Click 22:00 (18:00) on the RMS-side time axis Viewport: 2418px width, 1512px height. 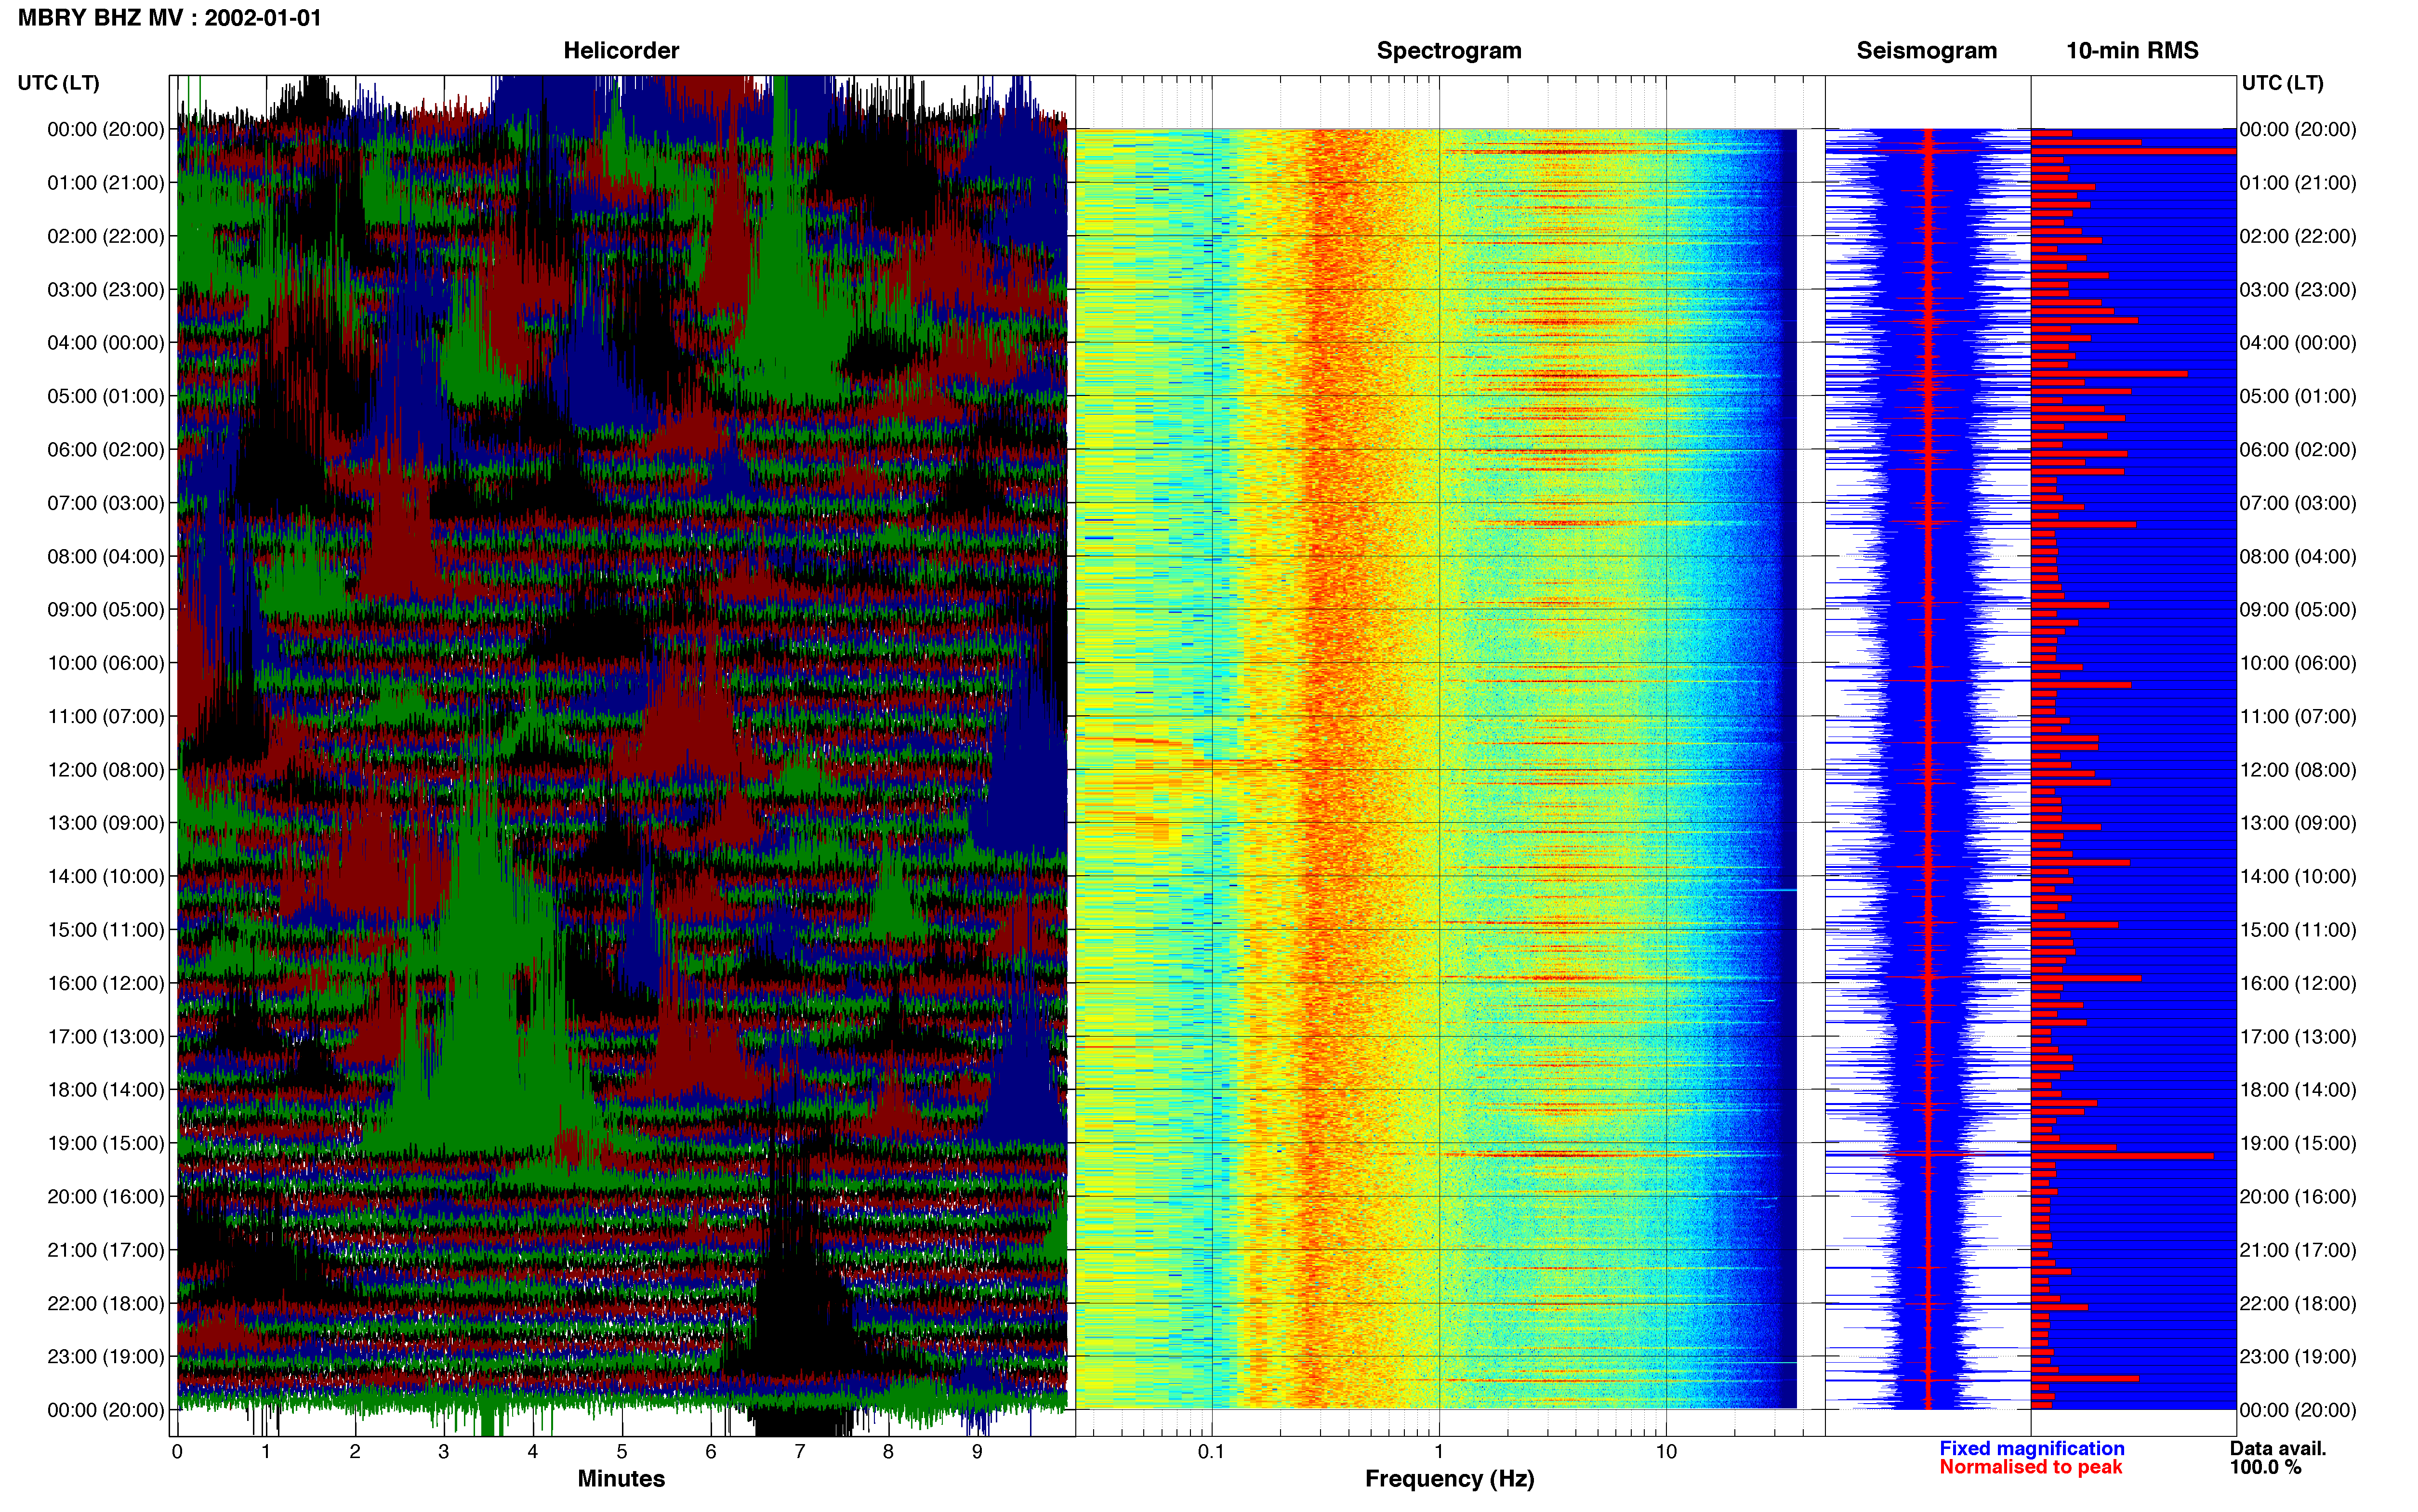coord(2298,1303)
